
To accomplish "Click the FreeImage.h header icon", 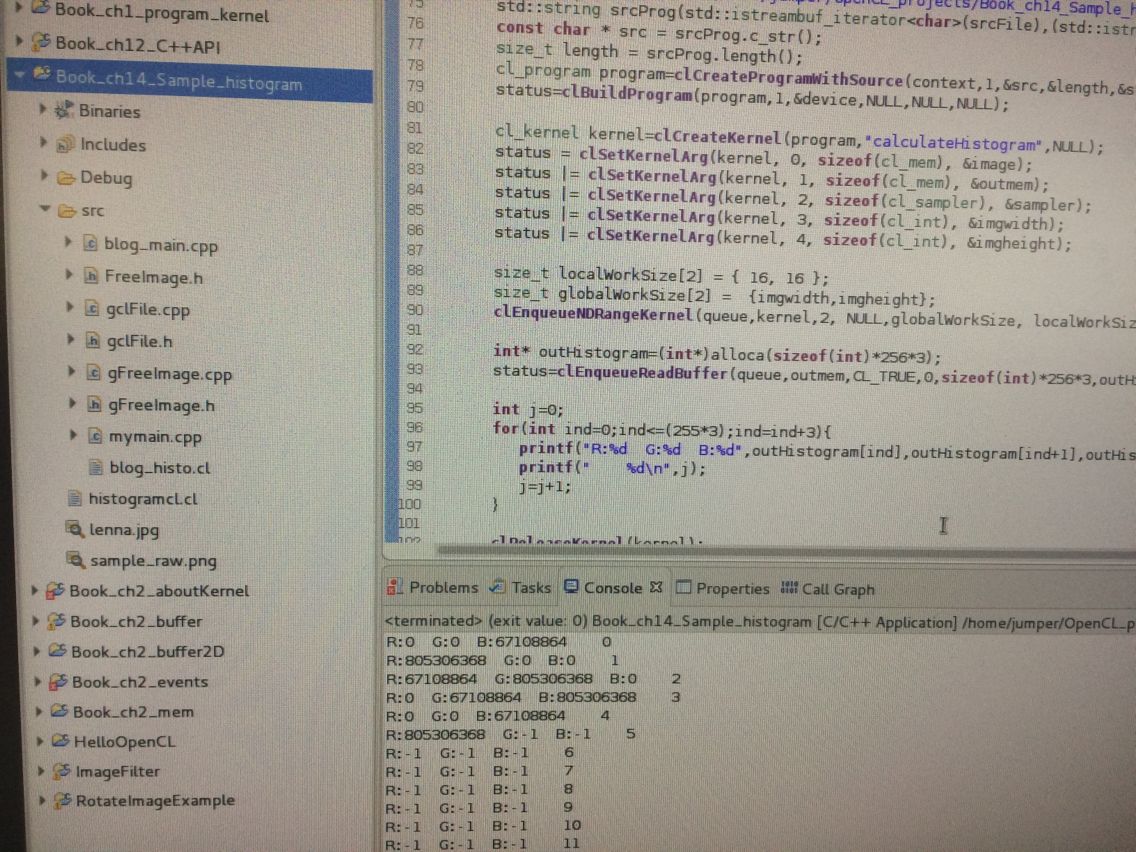I will click(91, 276).
